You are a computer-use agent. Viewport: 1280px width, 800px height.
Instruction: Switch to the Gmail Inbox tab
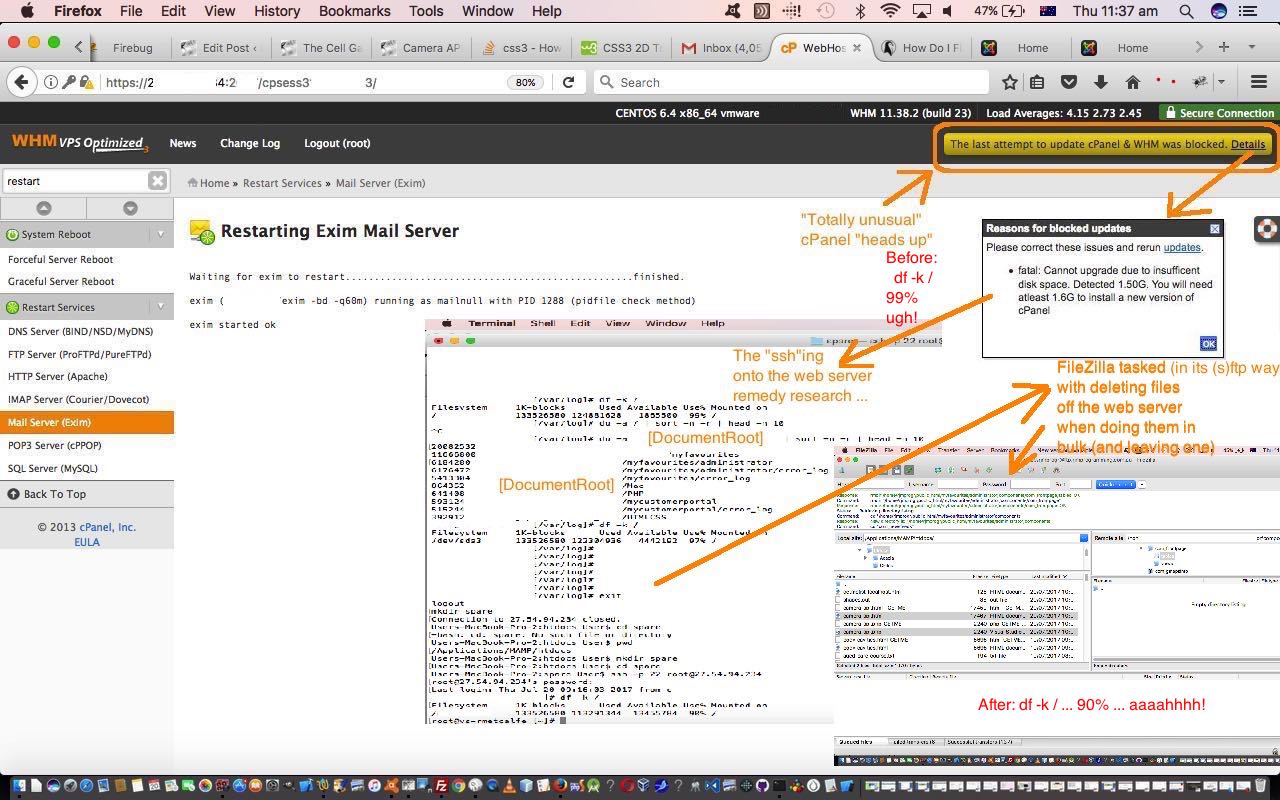[x=722, y=47]
